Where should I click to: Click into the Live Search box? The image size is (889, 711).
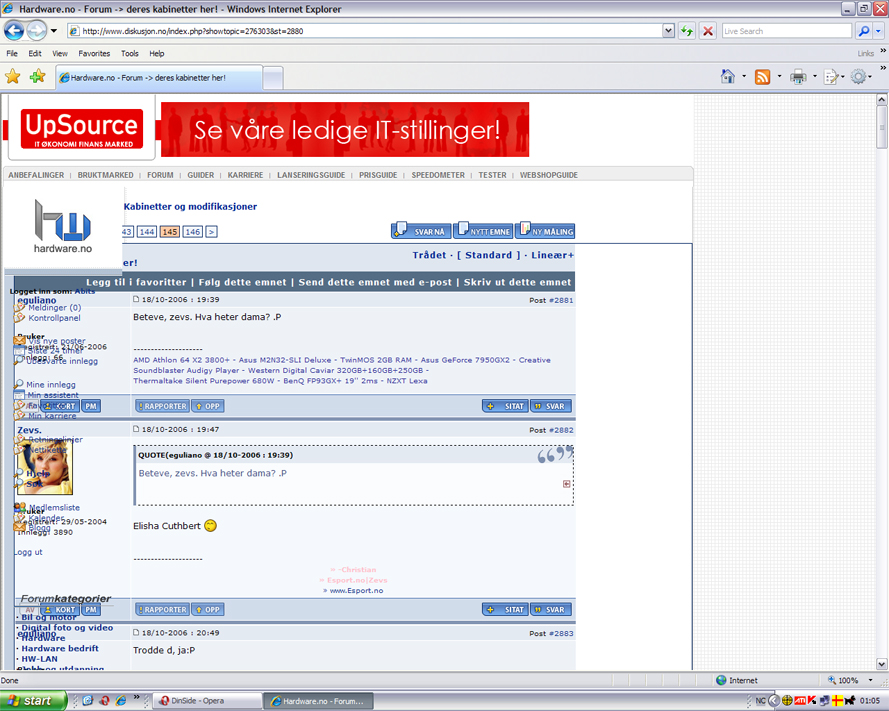(786, 31)
